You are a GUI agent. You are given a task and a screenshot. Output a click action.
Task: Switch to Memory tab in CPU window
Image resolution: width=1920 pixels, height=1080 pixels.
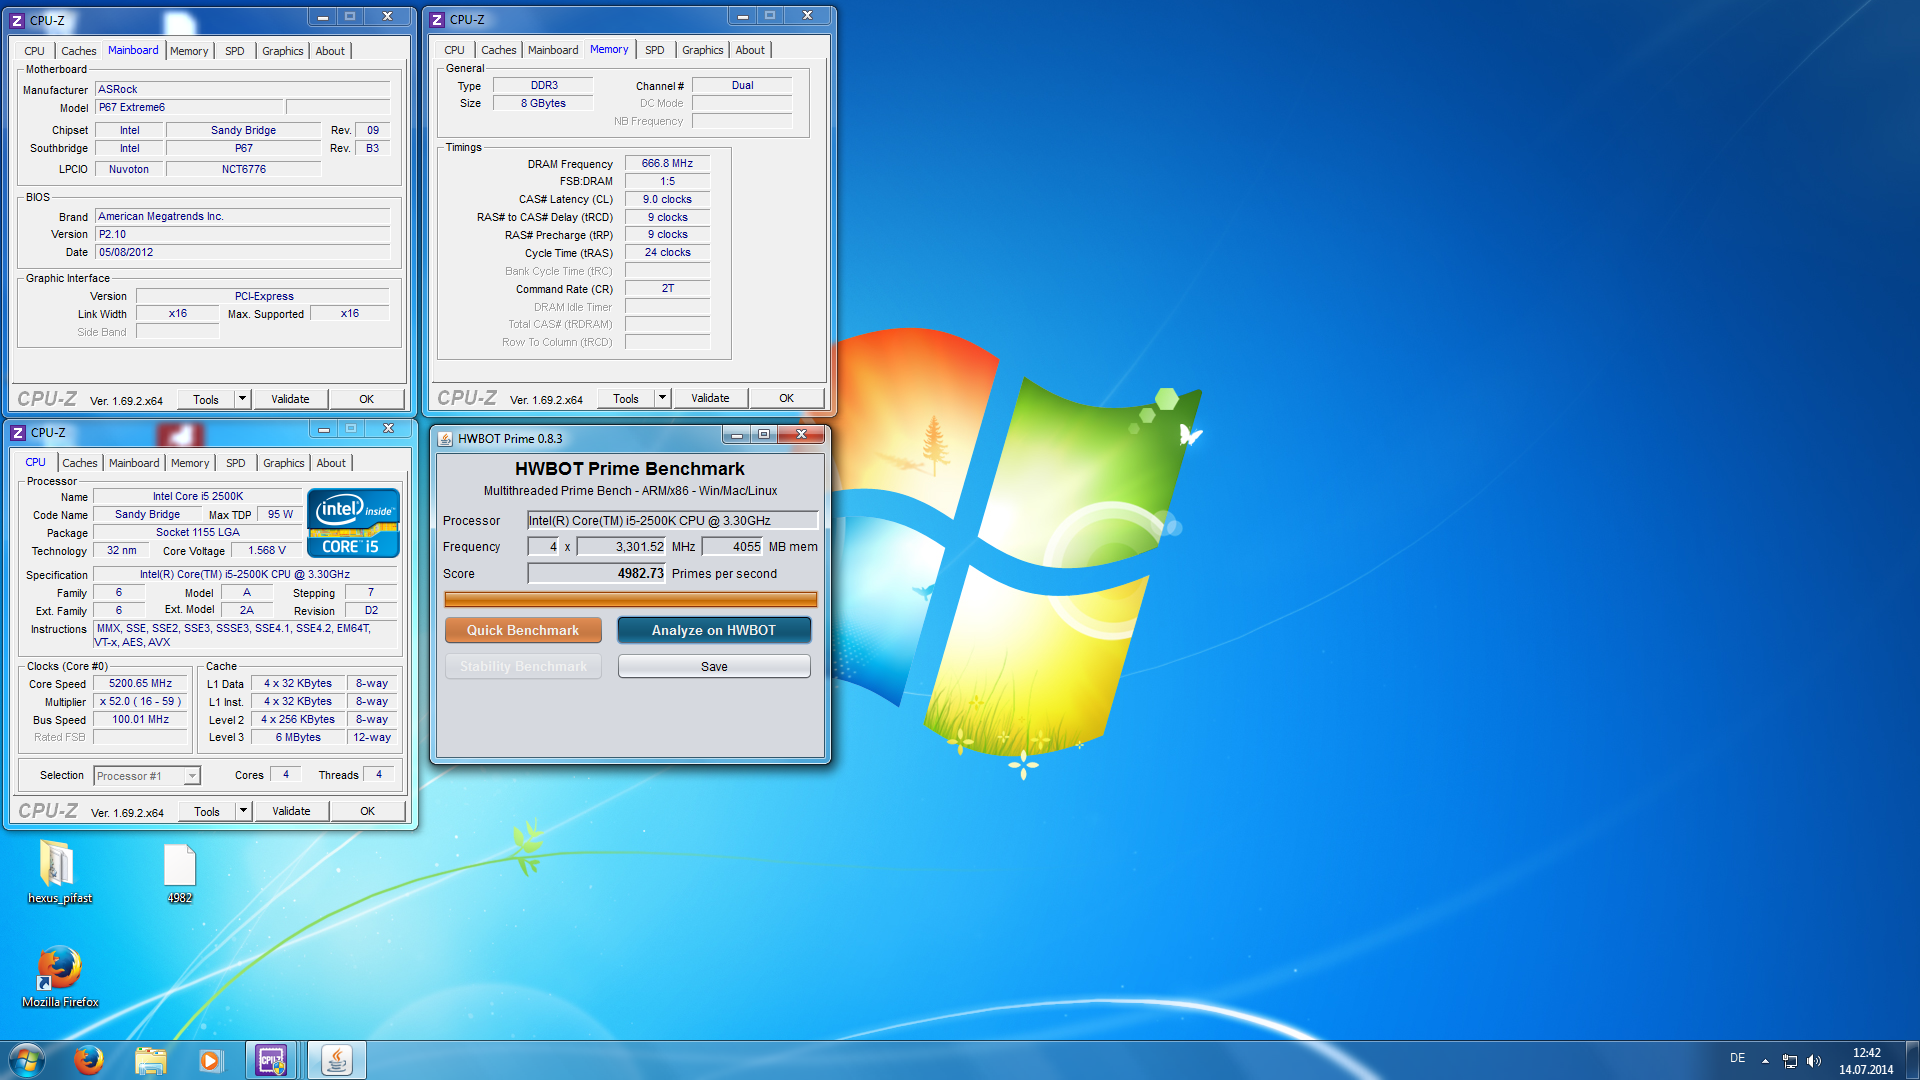[x=190, y=463]
